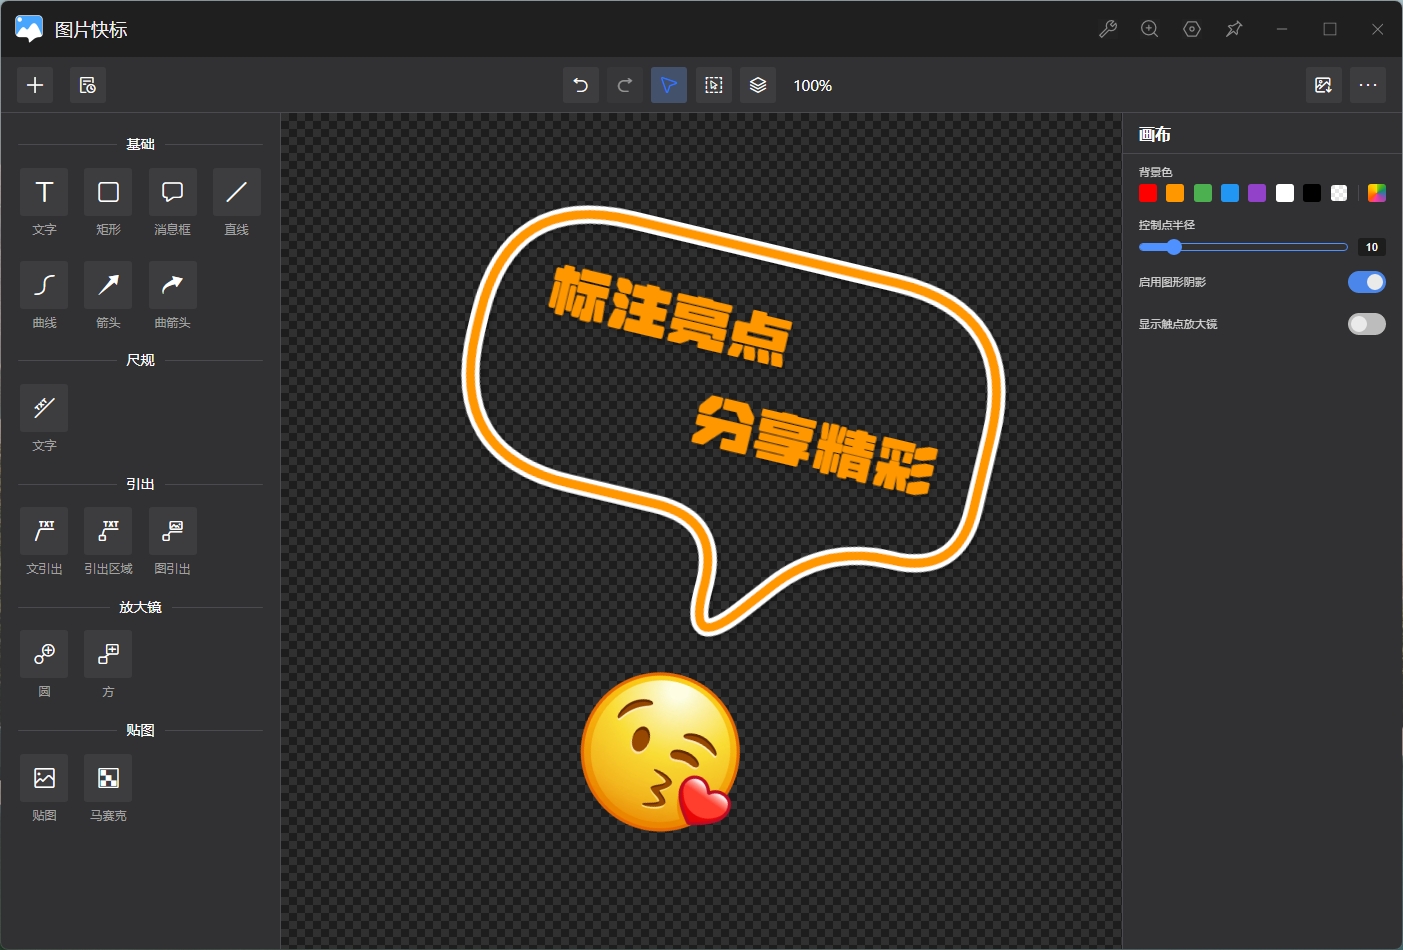Set background color to white
1403x950 pixels.
[1285, 193]
